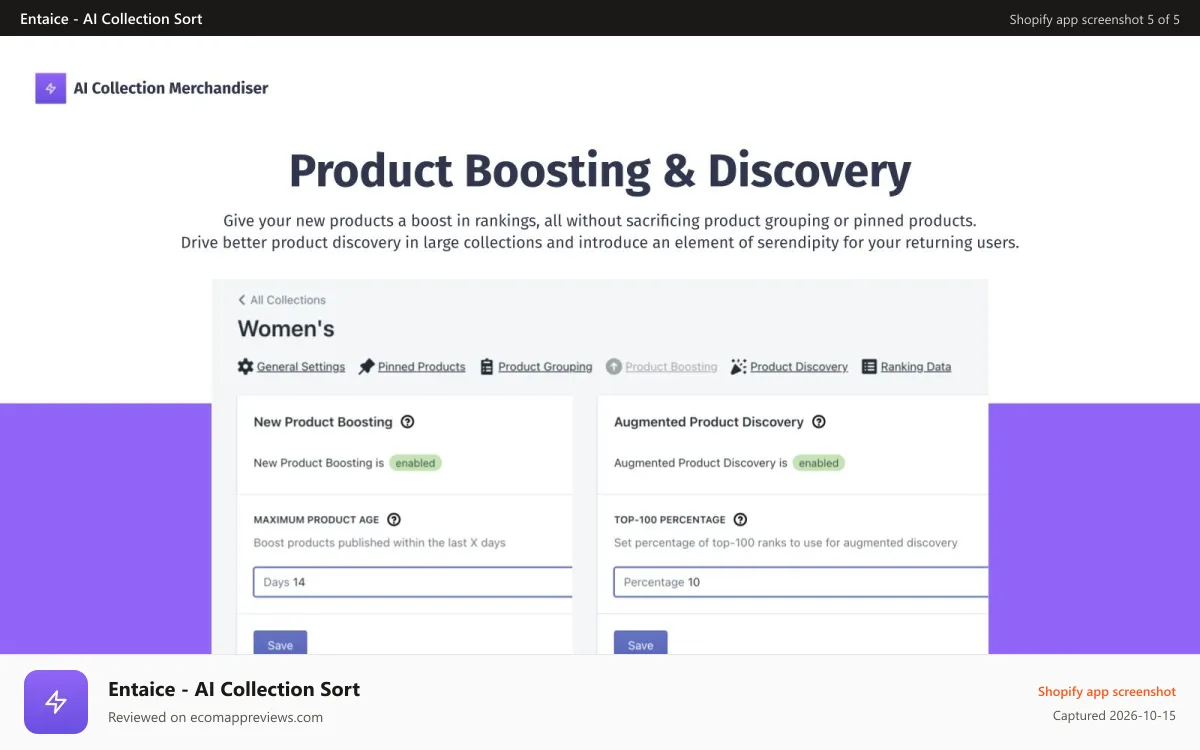Click the top bar 'Entaice - AI Collection Sort' title
The width and height of the screenshot is (1200, 750).
click(x=111, y=18)
